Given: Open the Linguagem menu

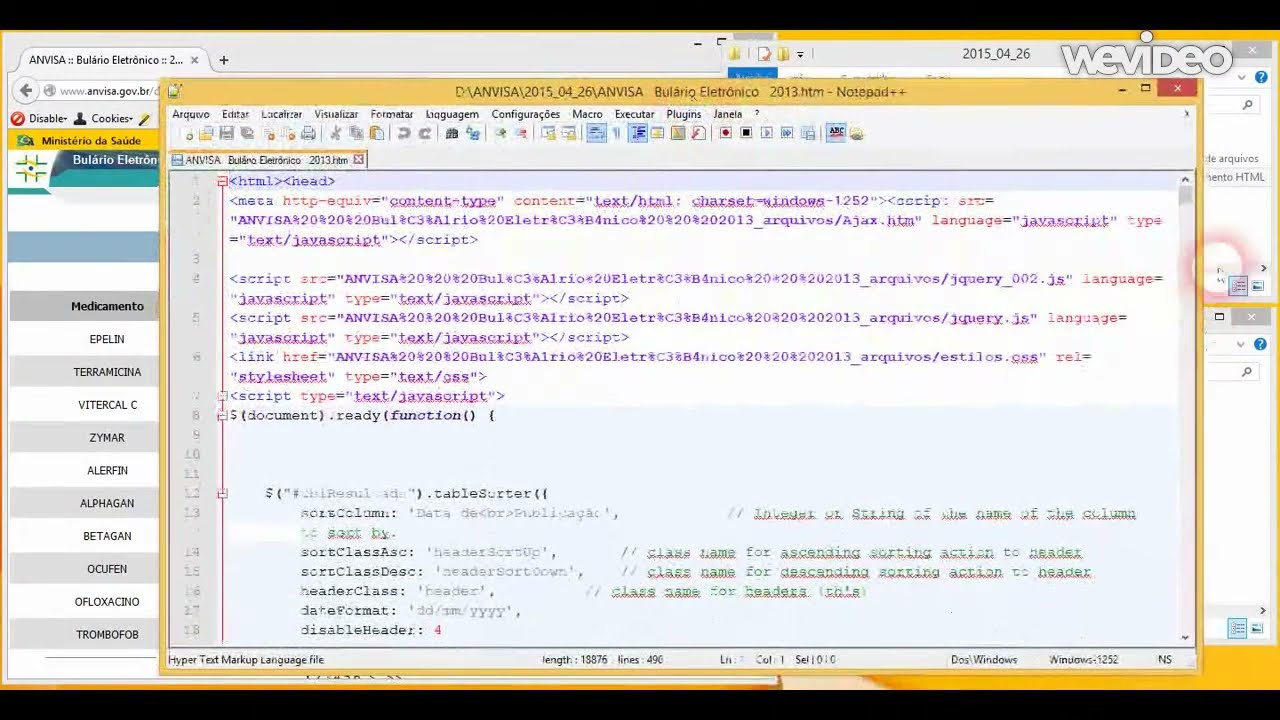Looking at the screenshot, I should click(x=452, y=114).
